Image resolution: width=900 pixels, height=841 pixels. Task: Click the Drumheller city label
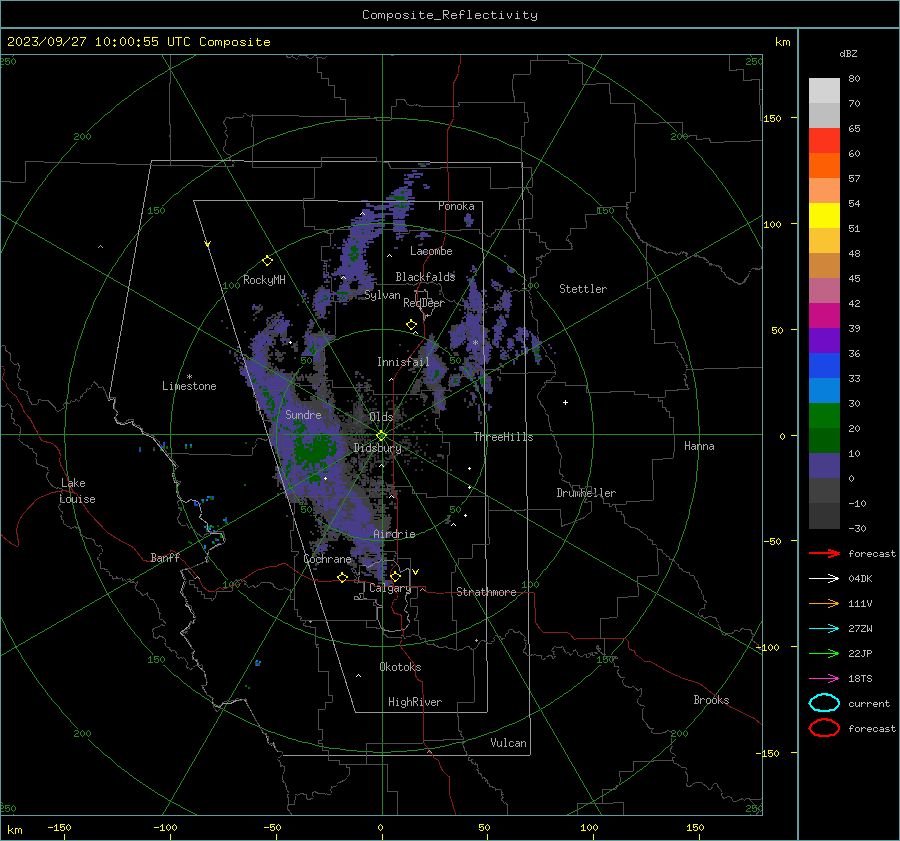point(586,493)
